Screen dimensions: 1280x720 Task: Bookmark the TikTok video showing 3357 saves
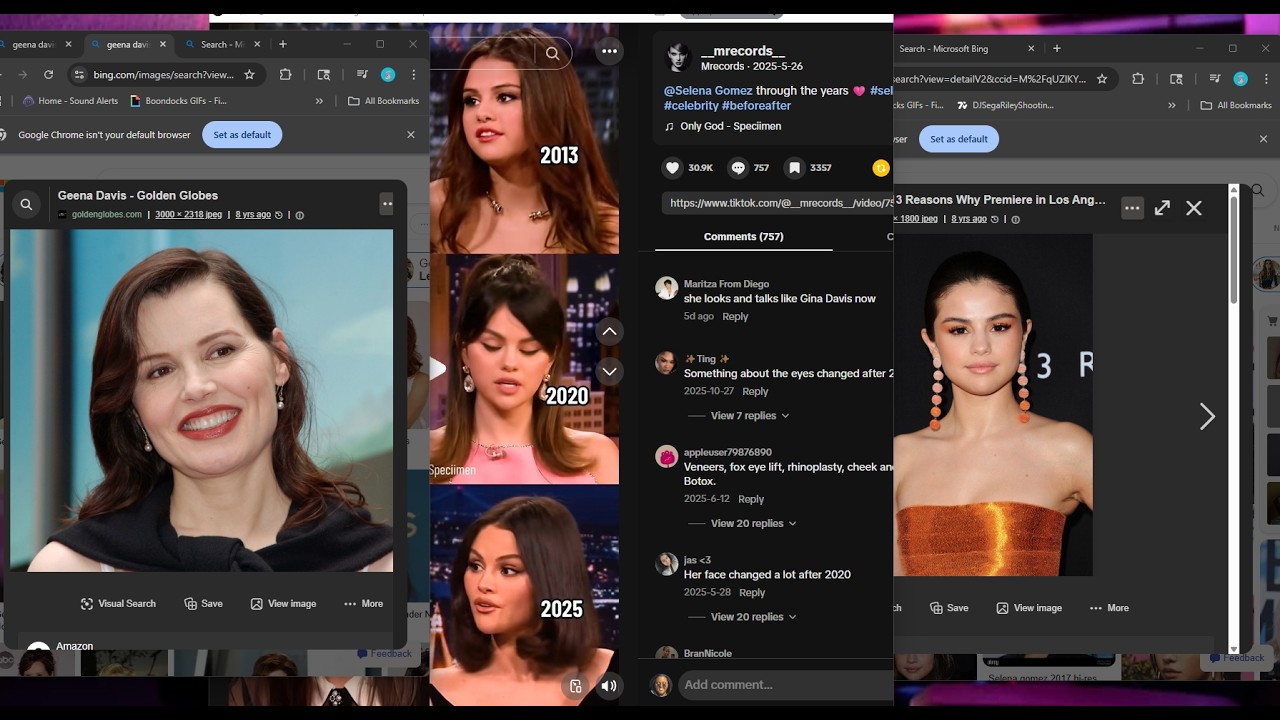(794, 168)
